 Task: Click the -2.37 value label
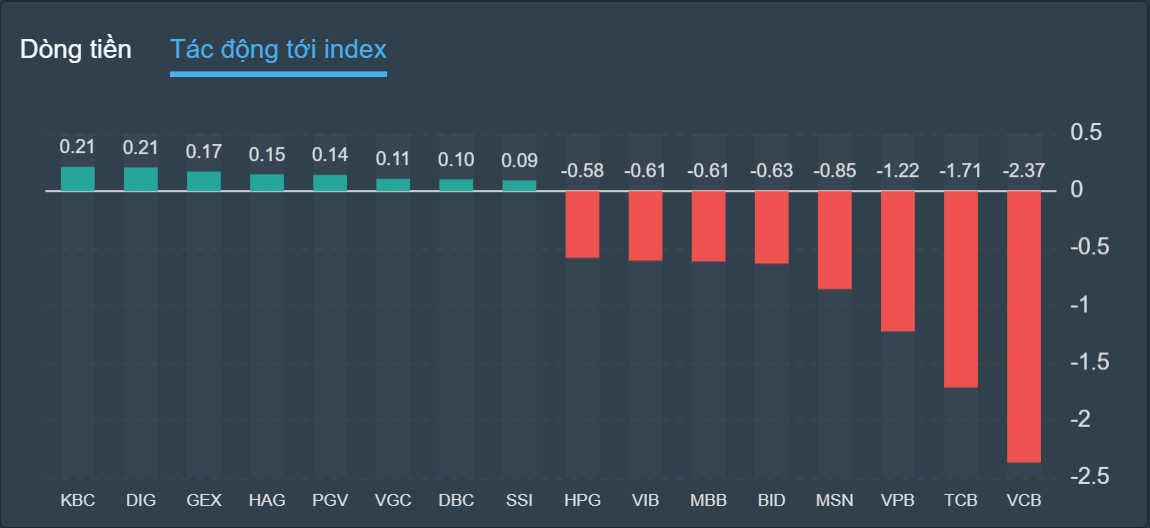(1023, 171)
